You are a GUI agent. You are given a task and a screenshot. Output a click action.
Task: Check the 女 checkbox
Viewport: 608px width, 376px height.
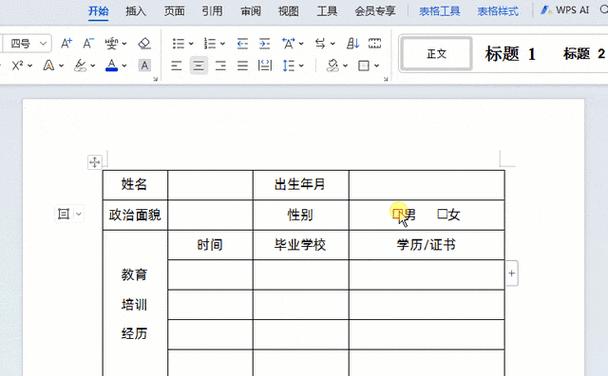pyautogui.click(x=442, y=214)
